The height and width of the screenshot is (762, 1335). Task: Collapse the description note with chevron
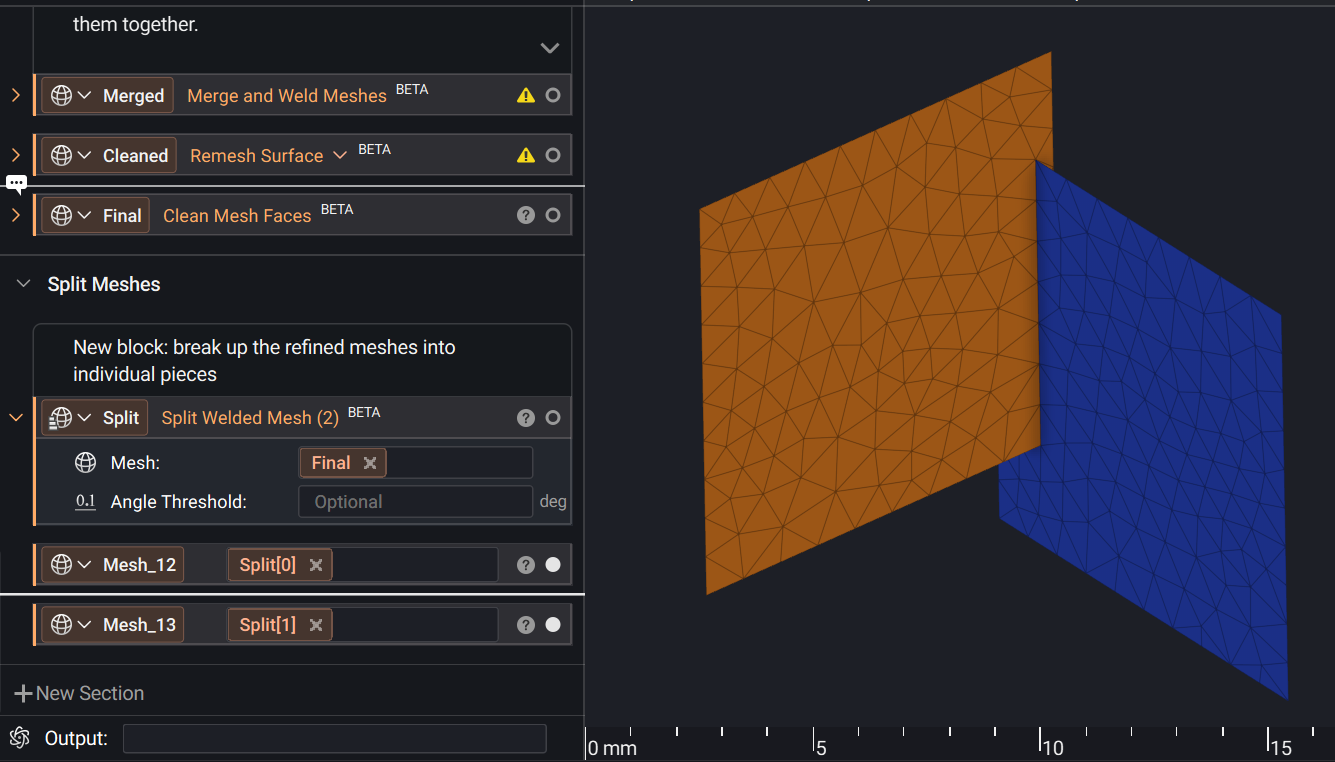pyautogui.click(x=549, y=48)
